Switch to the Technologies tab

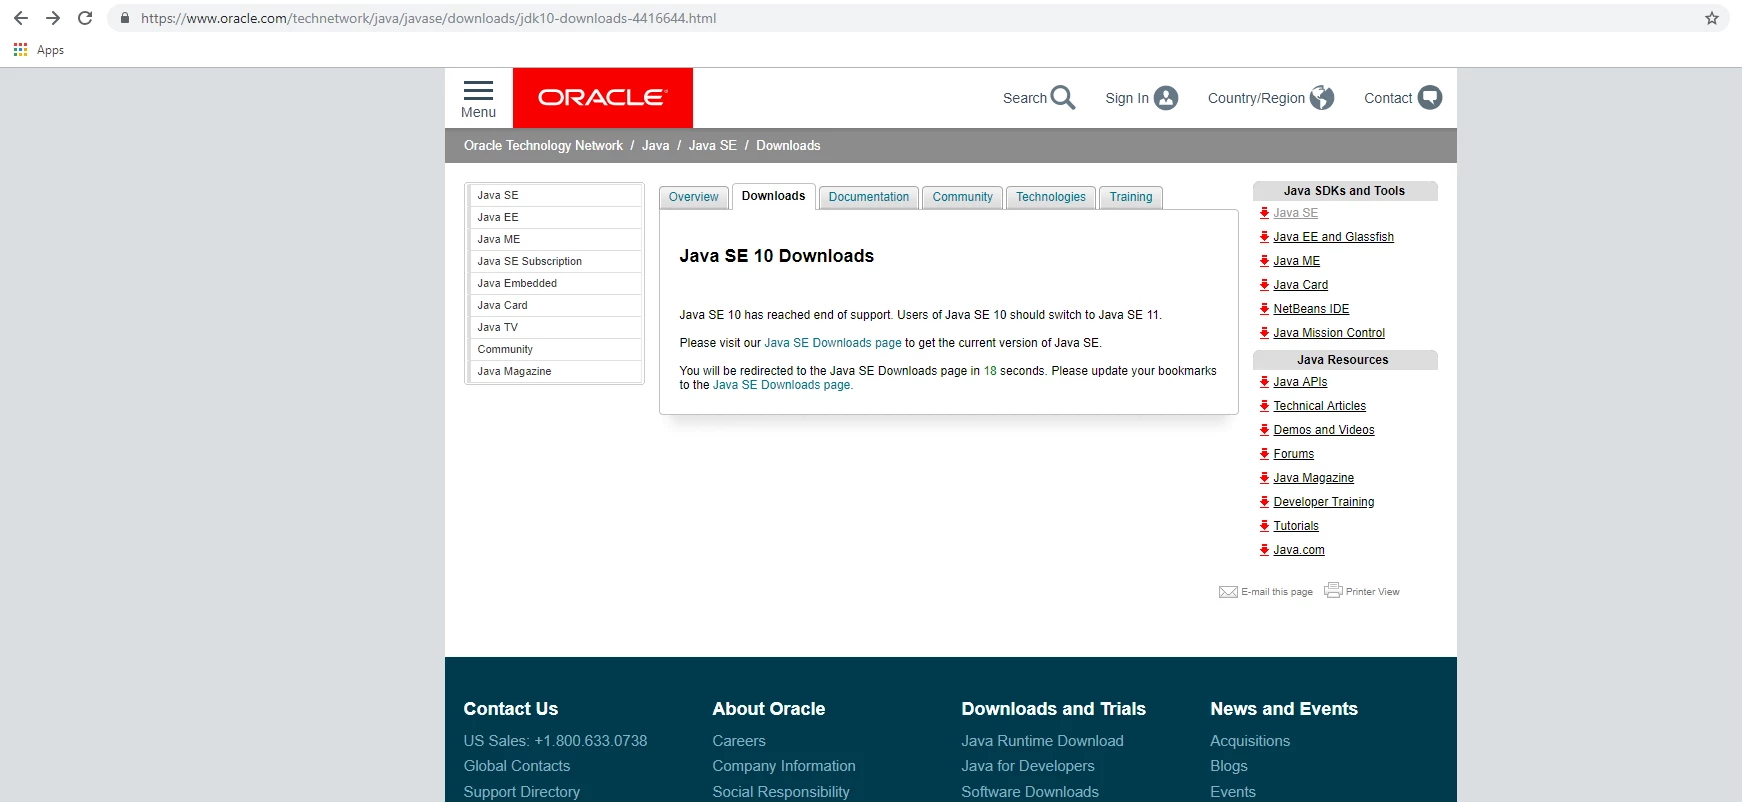click(1050, 197)
